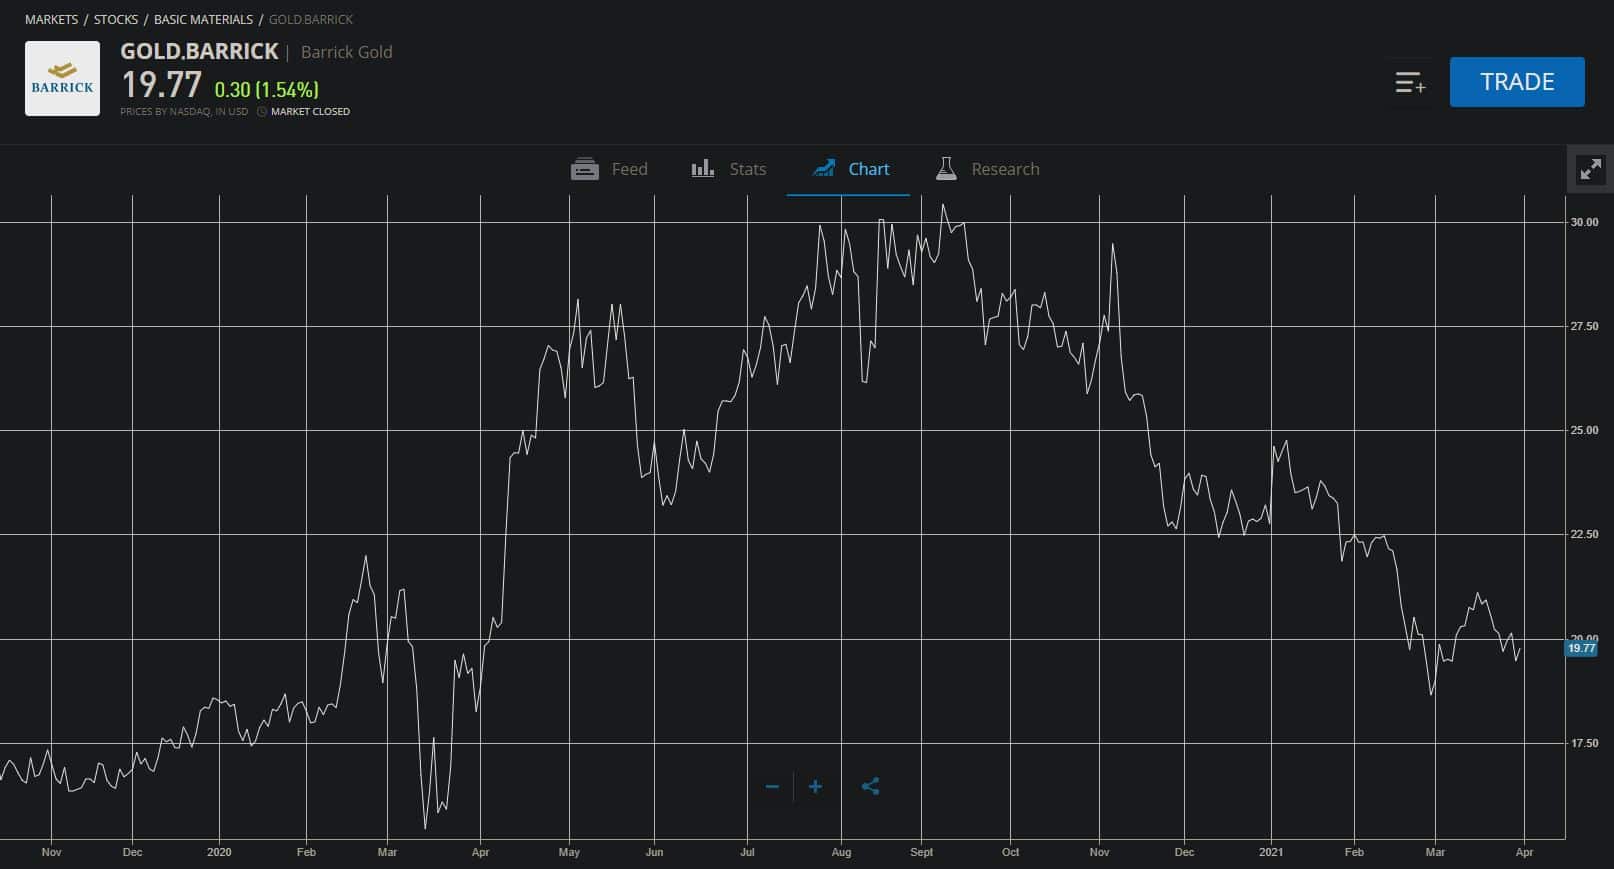Click the 22.50 price axis label

click(x=1584, y=534)
